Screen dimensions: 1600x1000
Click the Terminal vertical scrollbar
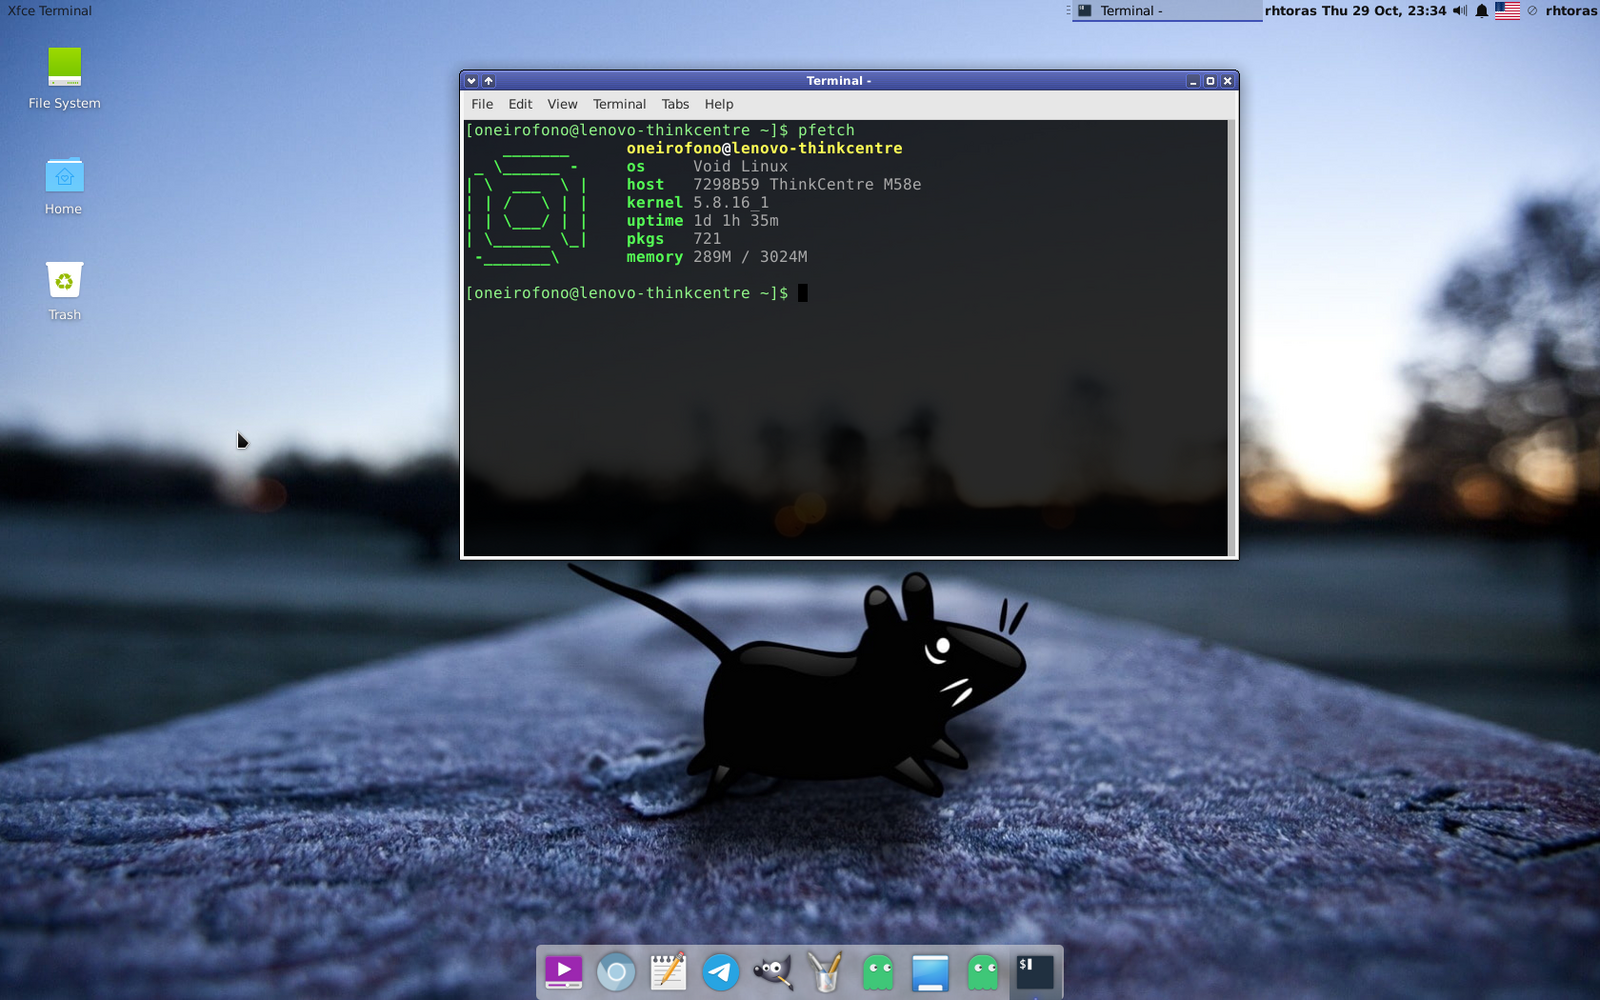(x=1232, y=338)
